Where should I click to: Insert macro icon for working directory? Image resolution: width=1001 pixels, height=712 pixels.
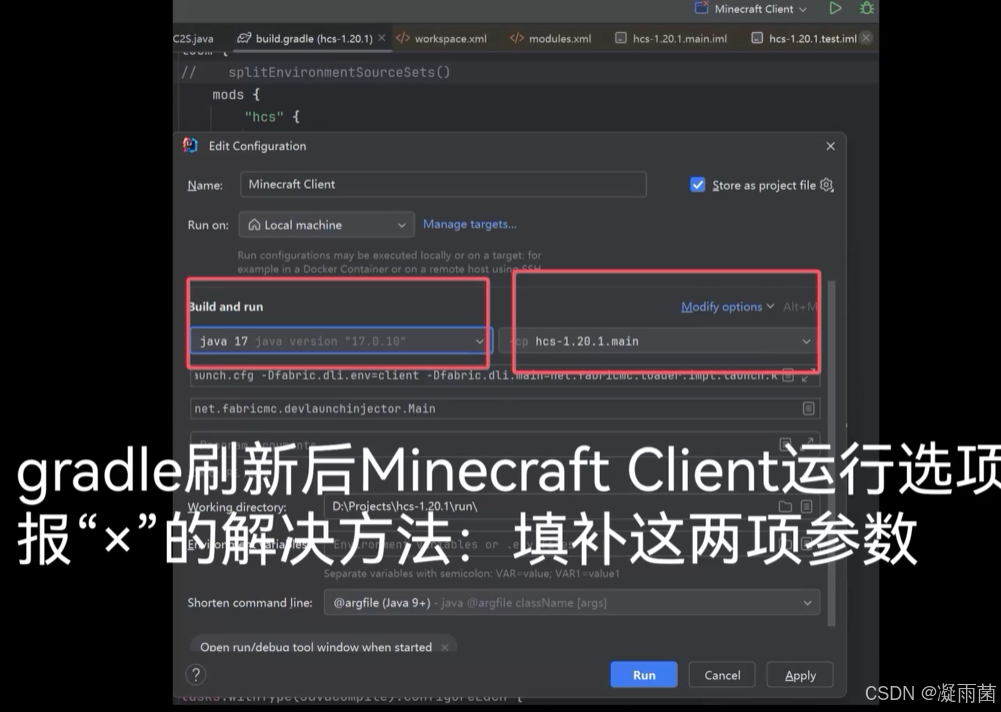click(x=806, y=506)
